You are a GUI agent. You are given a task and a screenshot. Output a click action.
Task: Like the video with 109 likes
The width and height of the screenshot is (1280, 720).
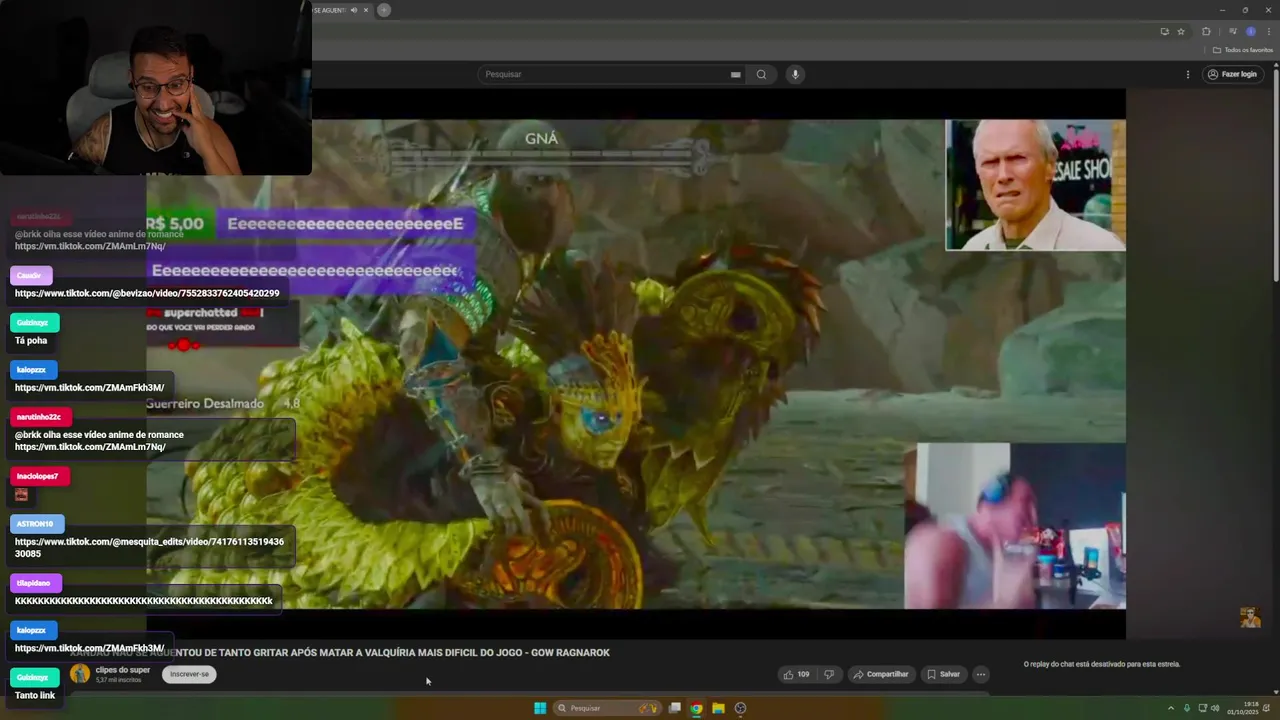pos(797,674)
